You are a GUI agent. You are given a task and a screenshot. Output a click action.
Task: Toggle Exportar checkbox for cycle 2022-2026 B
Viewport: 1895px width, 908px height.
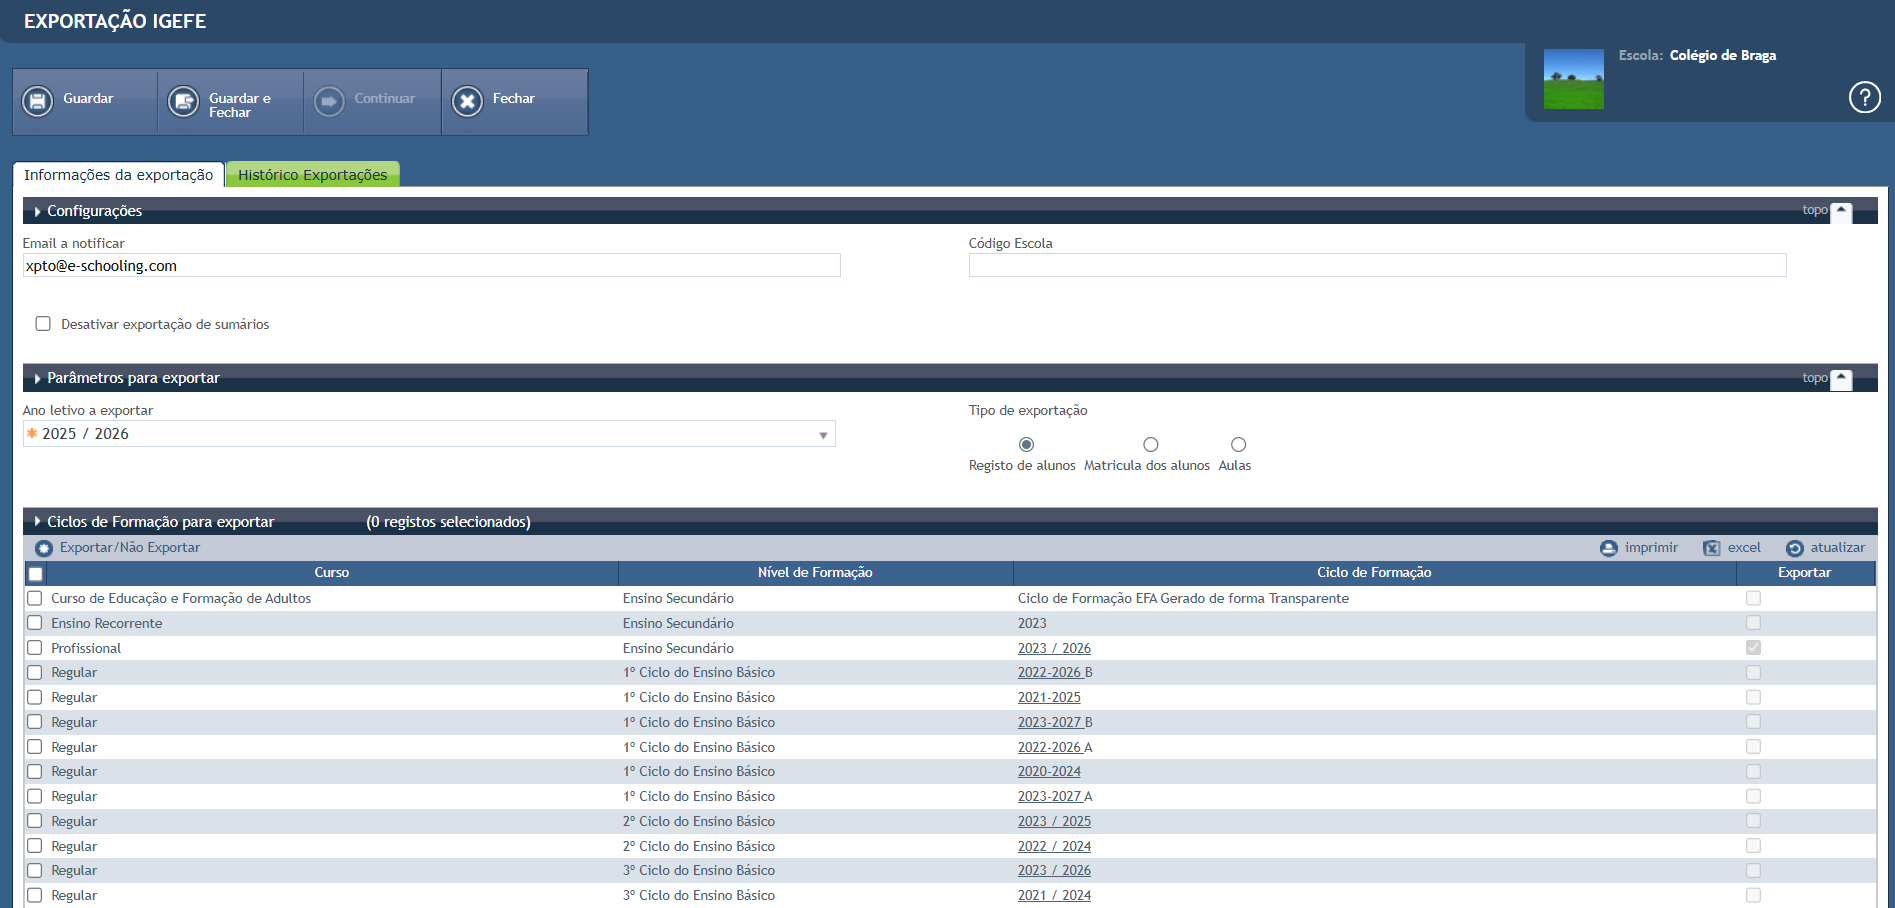pos(1753,673)
